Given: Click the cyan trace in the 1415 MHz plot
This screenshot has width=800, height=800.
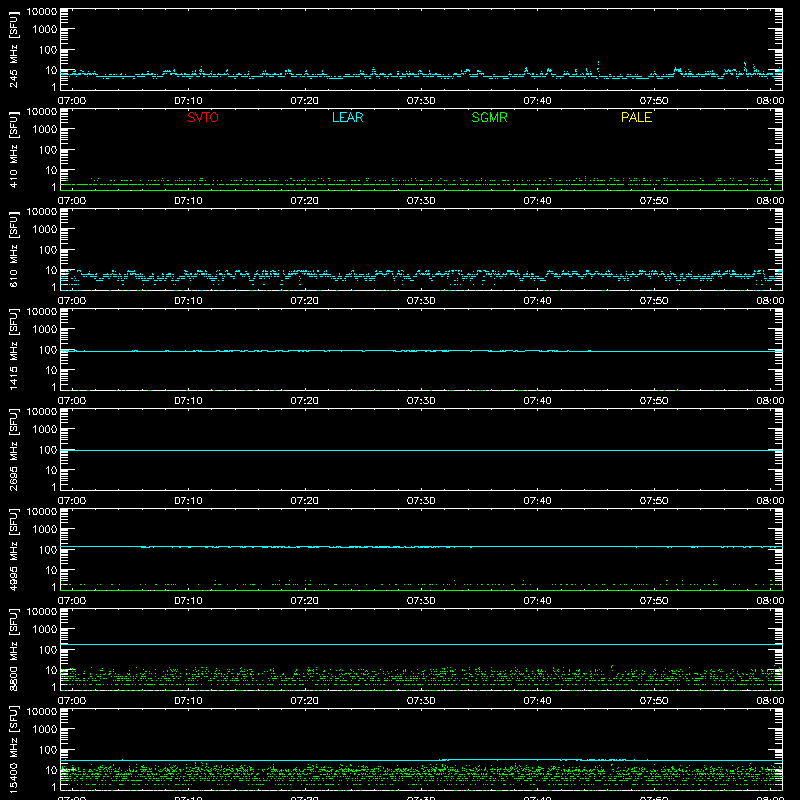Looking at the screenshot, I should point(421,351).
